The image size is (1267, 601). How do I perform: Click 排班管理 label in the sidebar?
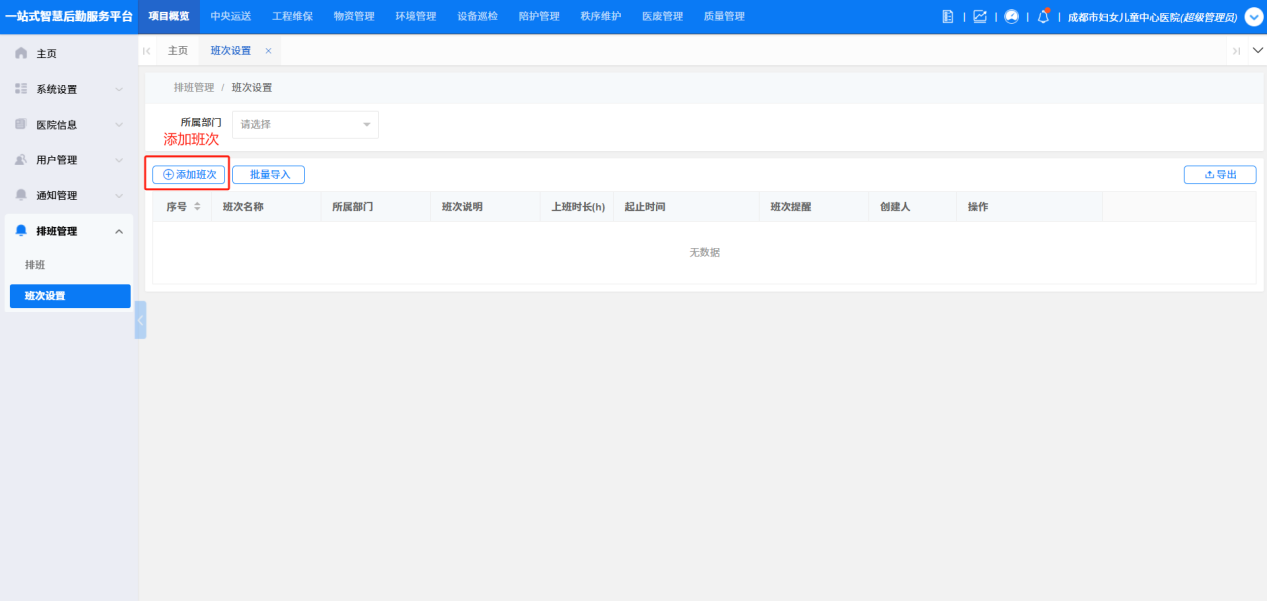56,231
